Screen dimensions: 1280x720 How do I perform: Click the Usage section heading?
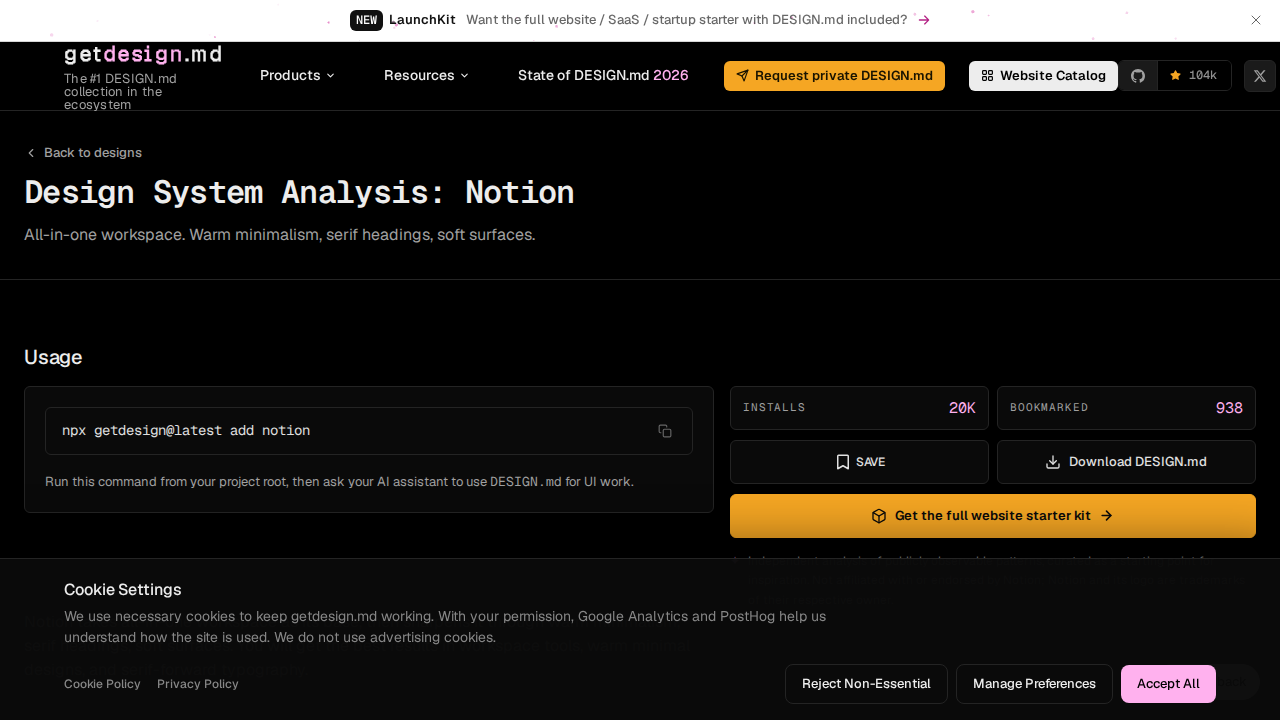53,357
